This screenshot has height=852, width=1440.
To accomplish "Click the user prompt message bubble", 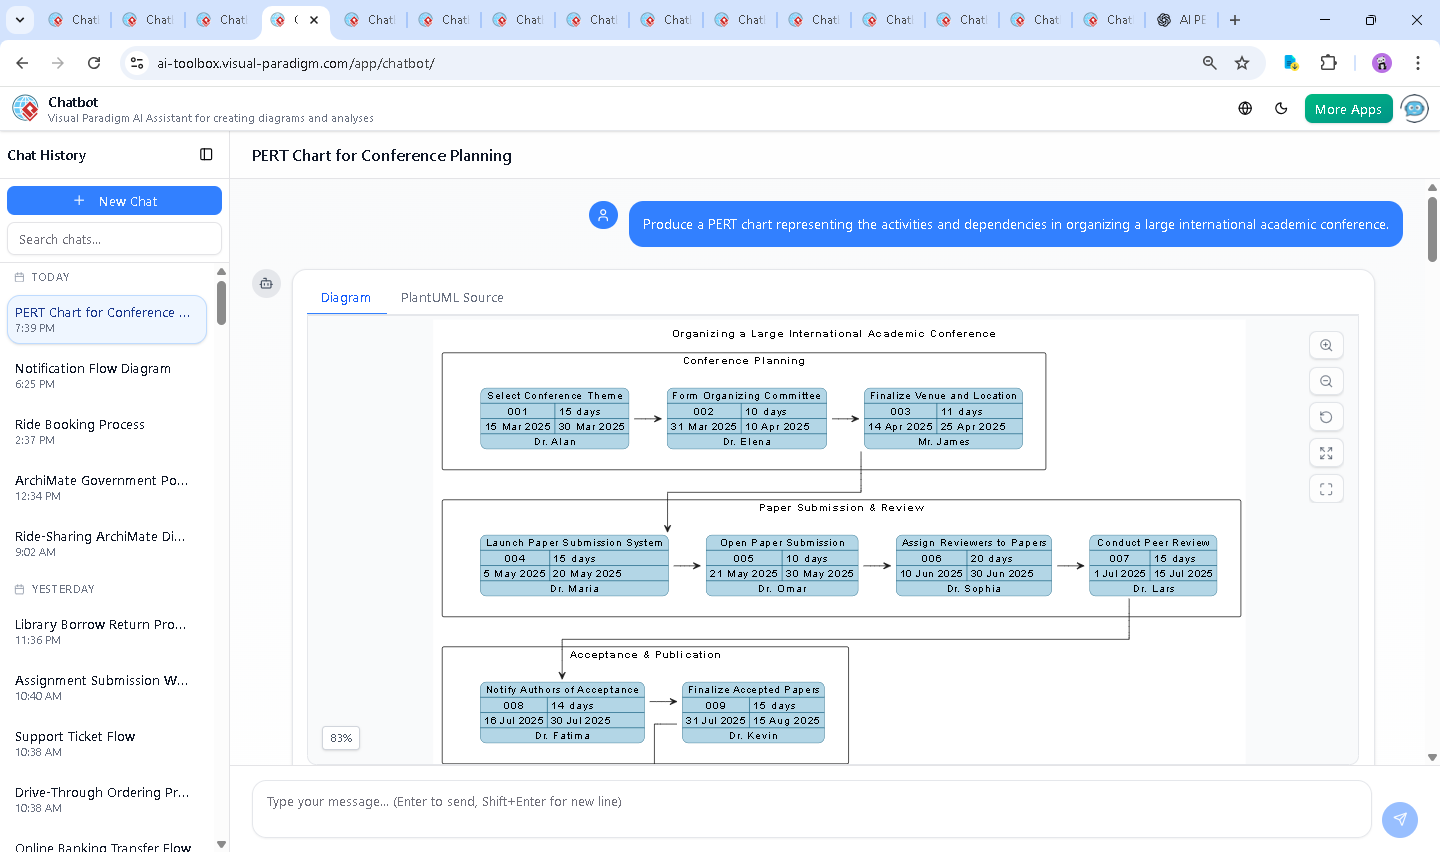I will pos(1015,224).
